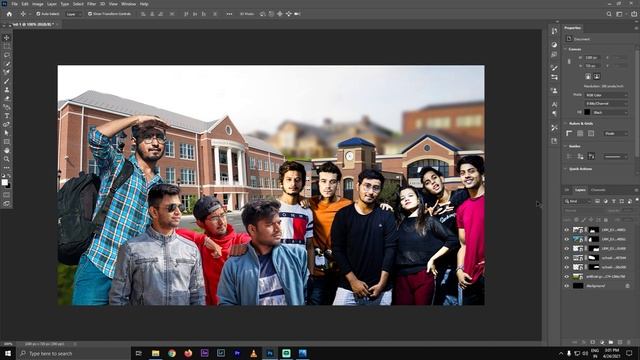This screenshot has height=360, width=640.
Task: Open the Pixels ruler units dropdown
Action: [616, 133]
